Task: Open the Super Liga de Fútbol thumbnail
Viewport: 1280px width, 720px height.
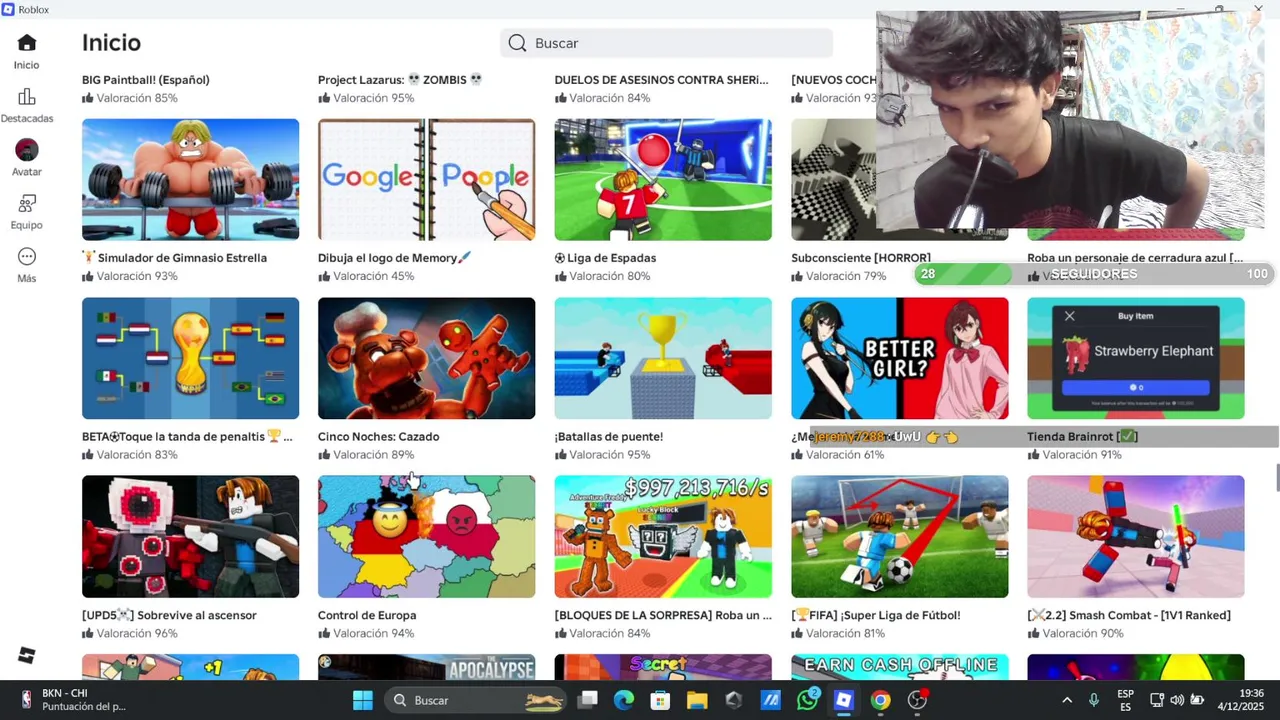Action: click(900, 536)
